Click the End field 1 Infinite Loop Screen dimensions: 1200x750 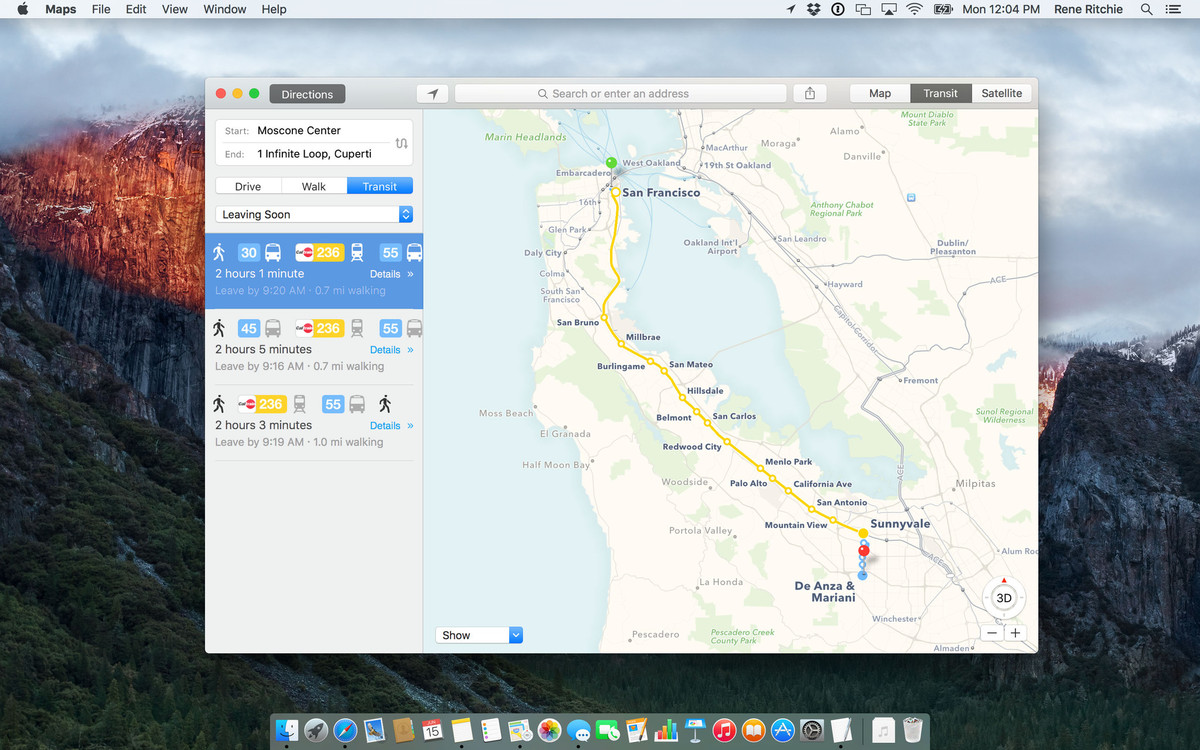point(305,154)
